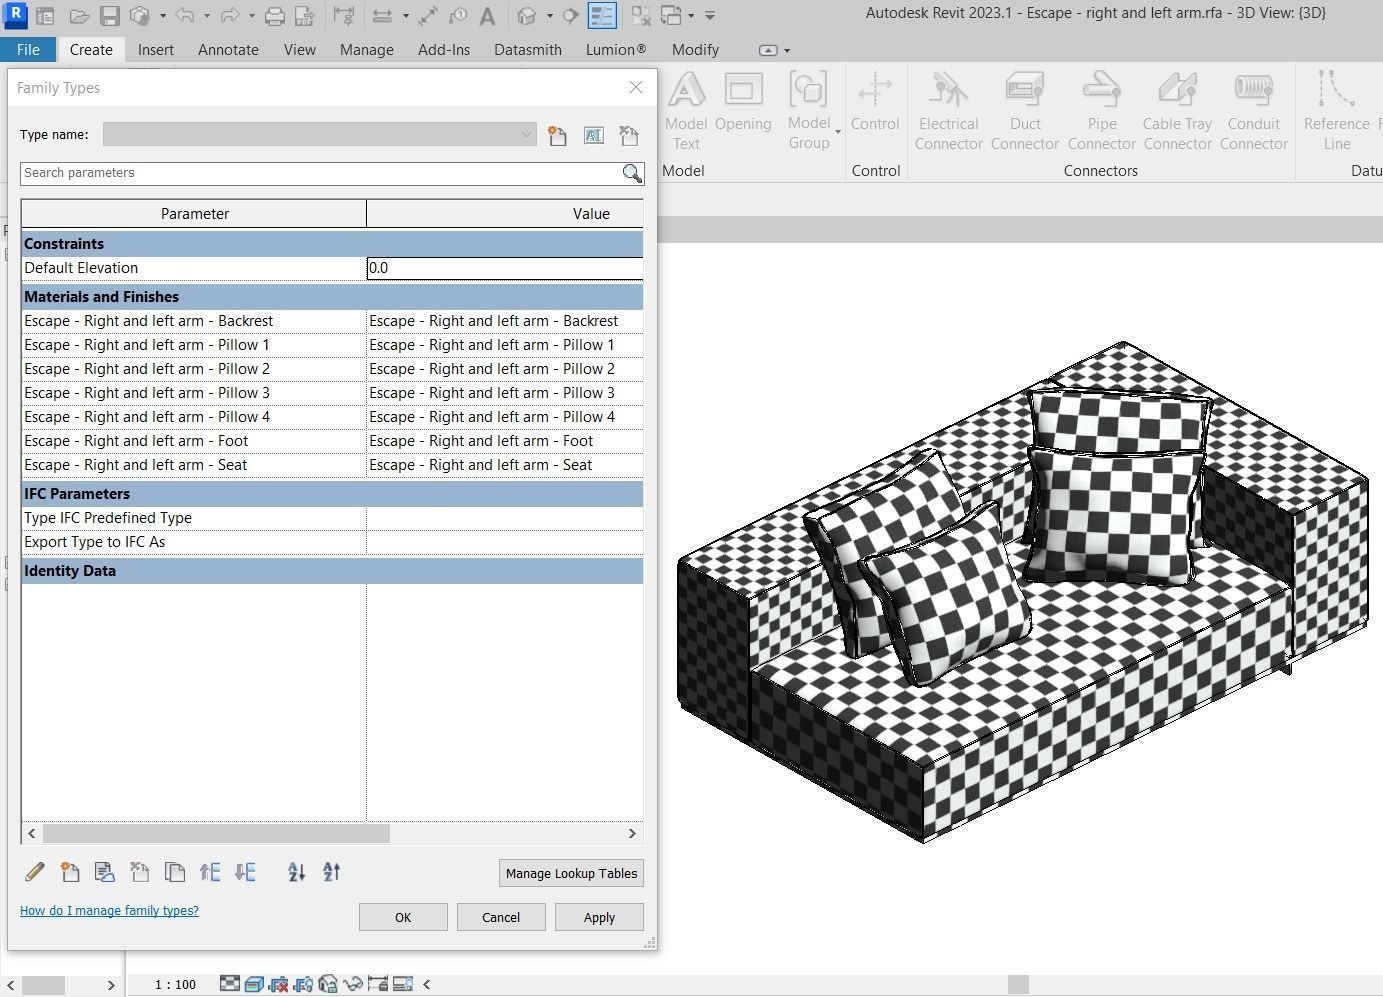Undo the last action in quick access toolbar
This screenshot has width=1383, height=997.
(x=184, y=16)
